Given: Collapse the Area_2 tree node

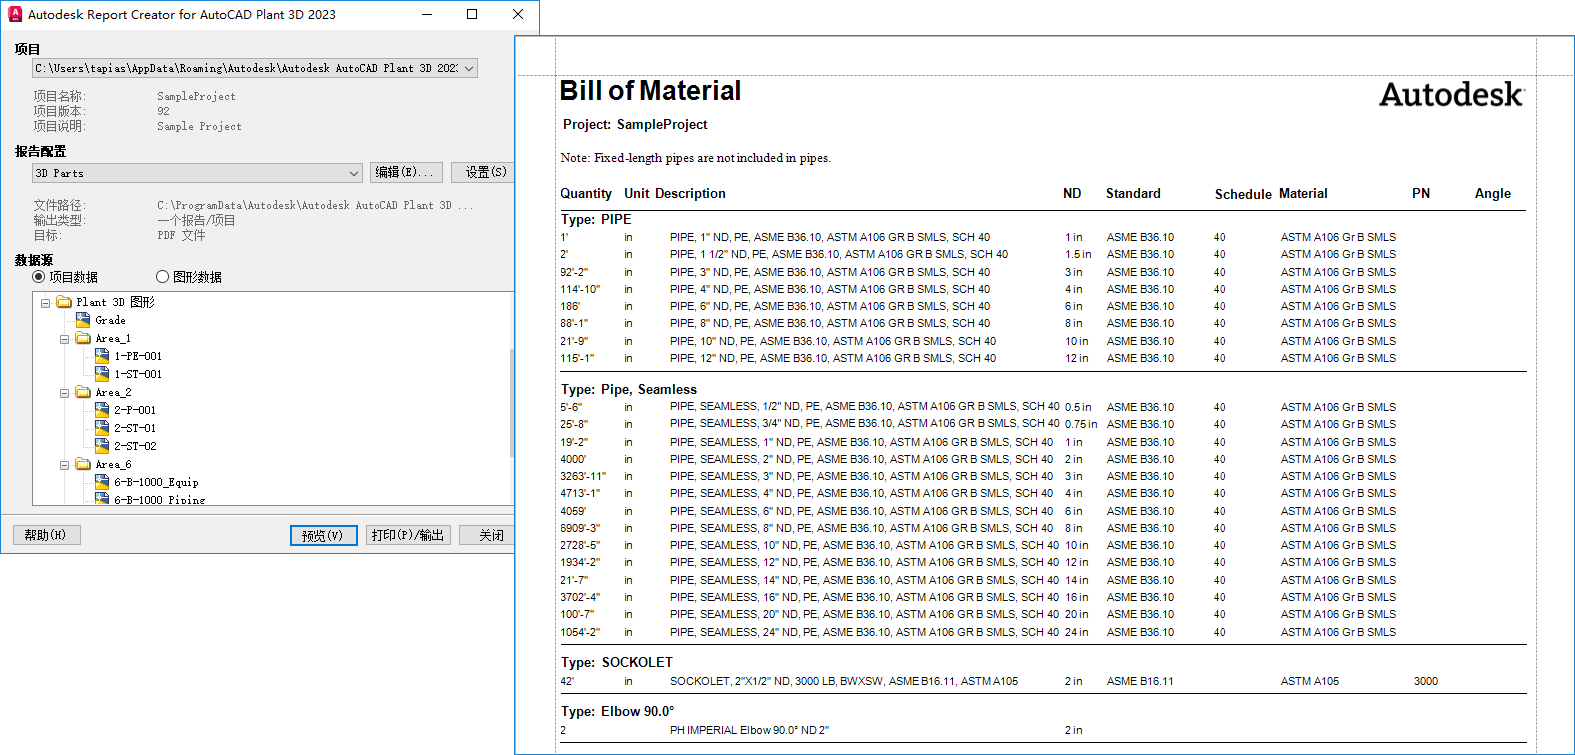Looking at the screenshot, I should [64, 393].
